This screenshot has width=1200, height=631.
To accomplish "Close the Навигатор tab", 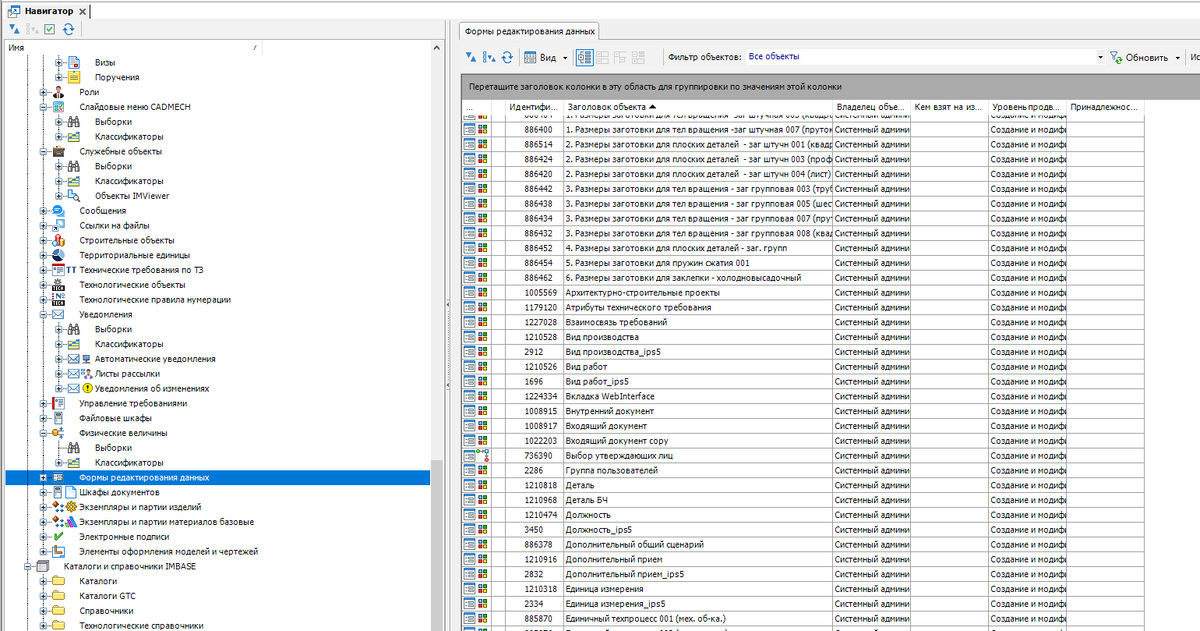I will click(80, 11).
